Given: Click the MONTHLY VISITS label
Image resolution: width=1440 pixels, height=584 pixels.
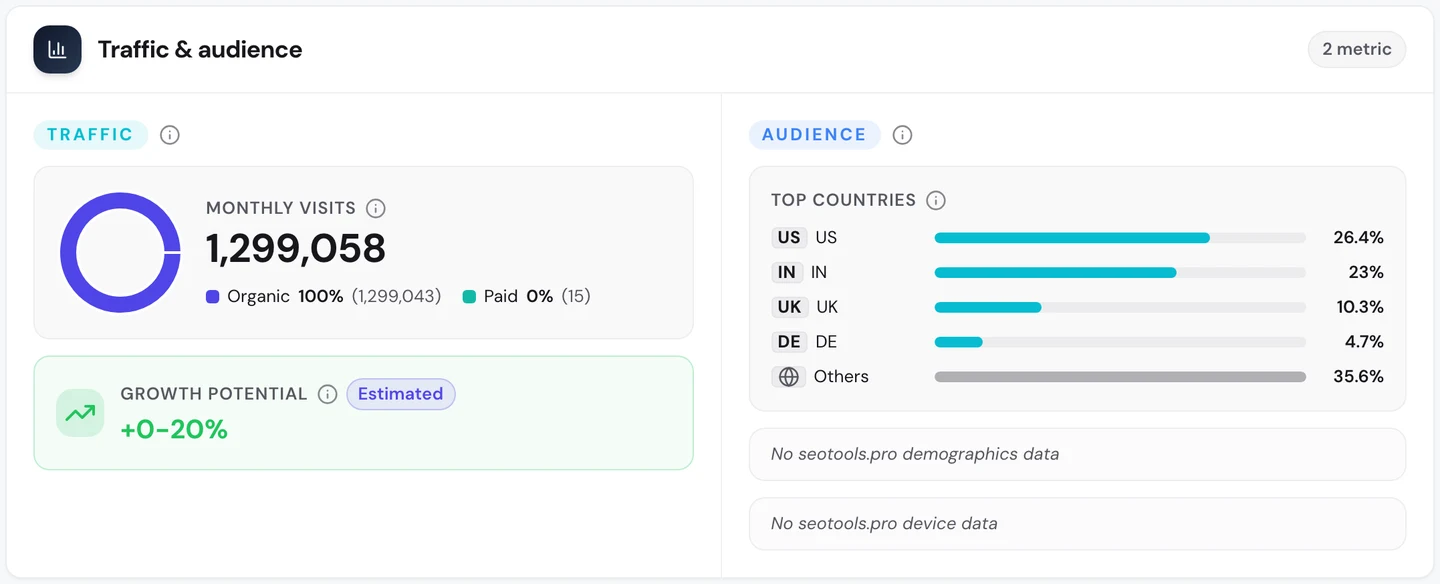Looking at the screenshot, I should [281, 208].
